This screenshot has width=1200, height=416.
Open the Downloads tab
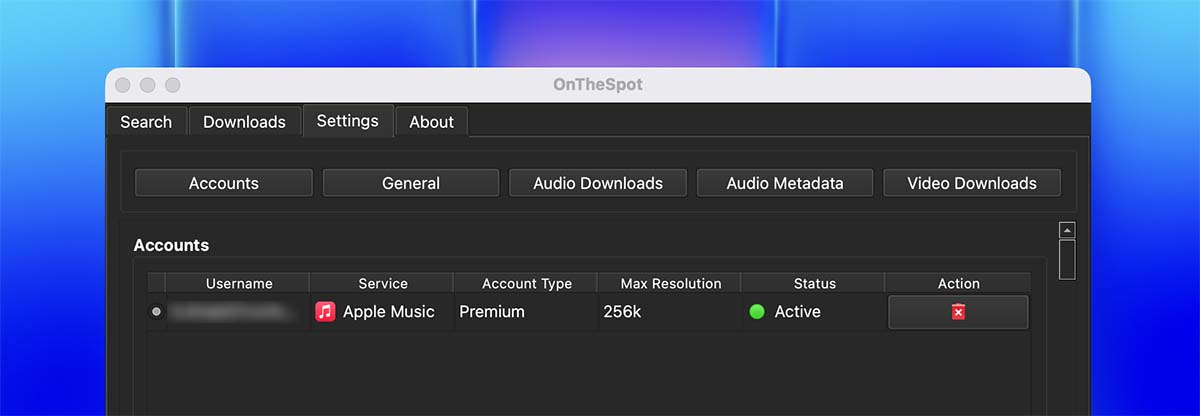click(244, 122)
